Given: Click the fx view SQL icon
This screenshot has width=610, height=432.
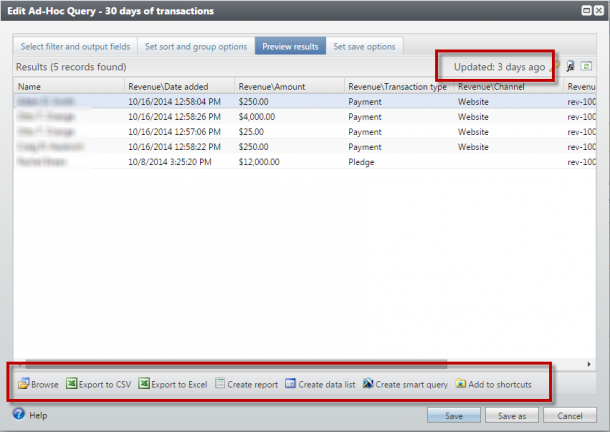Looking at the screenshot, I should tap(570, 67).
